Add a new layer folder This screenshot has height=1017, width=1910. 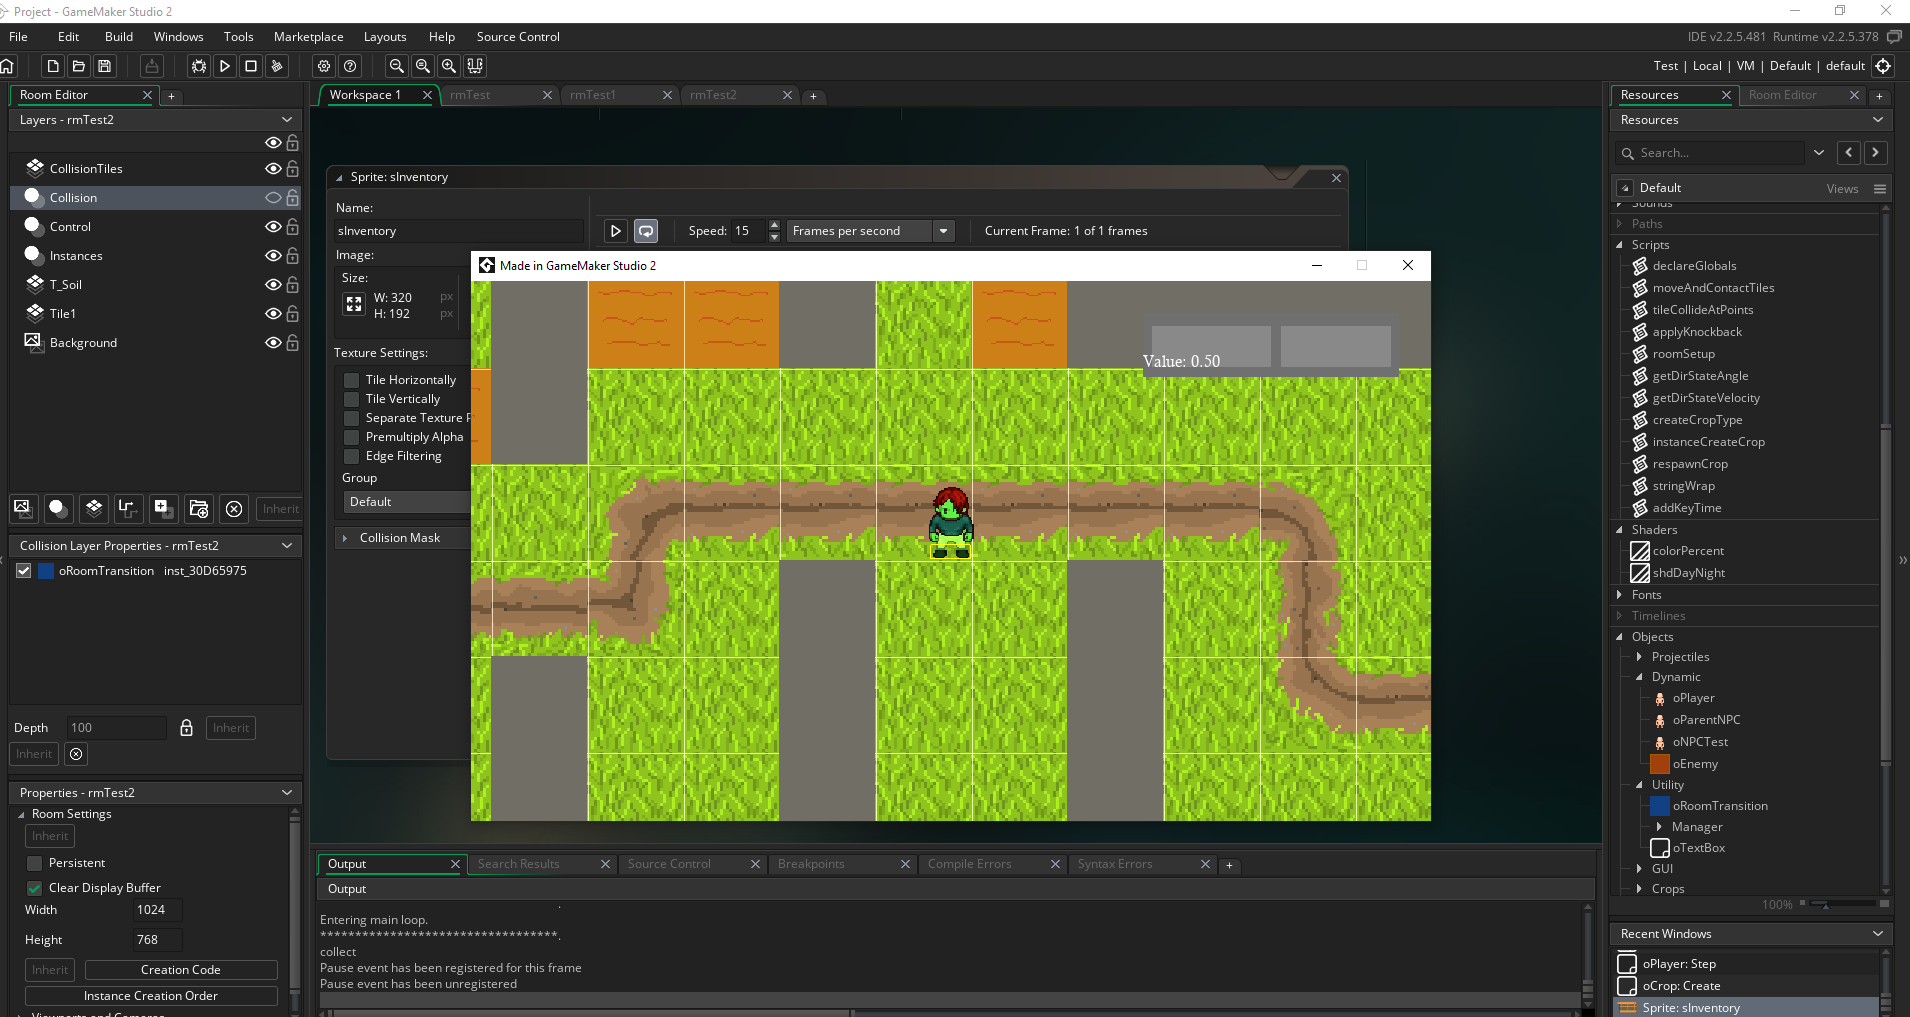coord(198,508)
